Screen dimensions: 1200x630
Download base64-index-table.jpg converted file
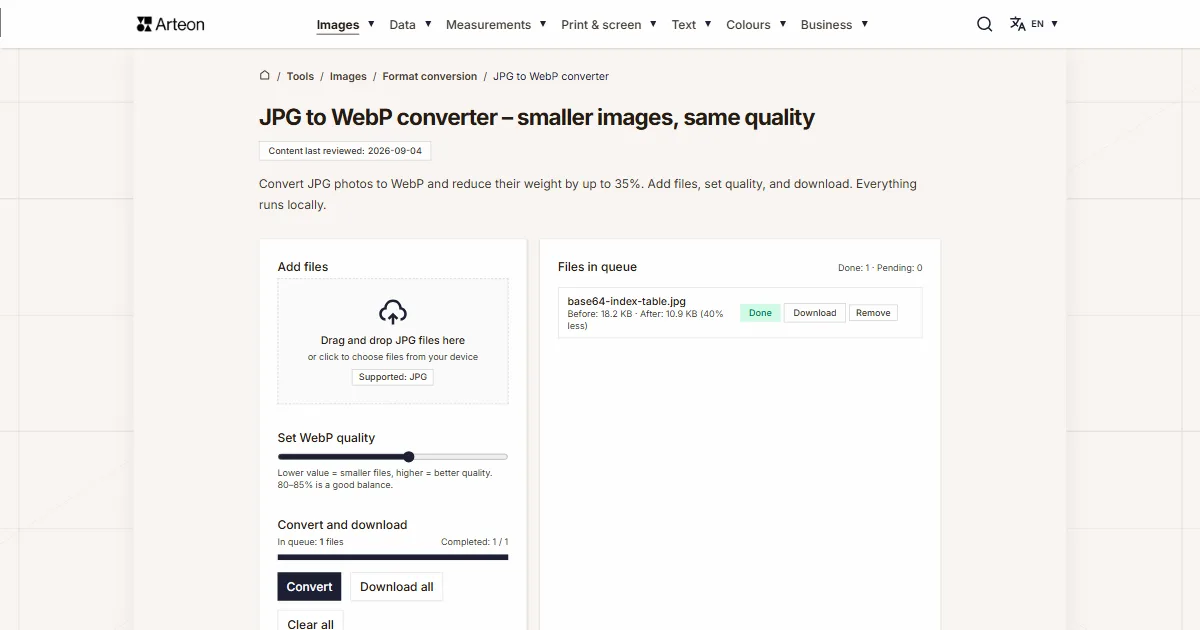click(x=815, y=313)
